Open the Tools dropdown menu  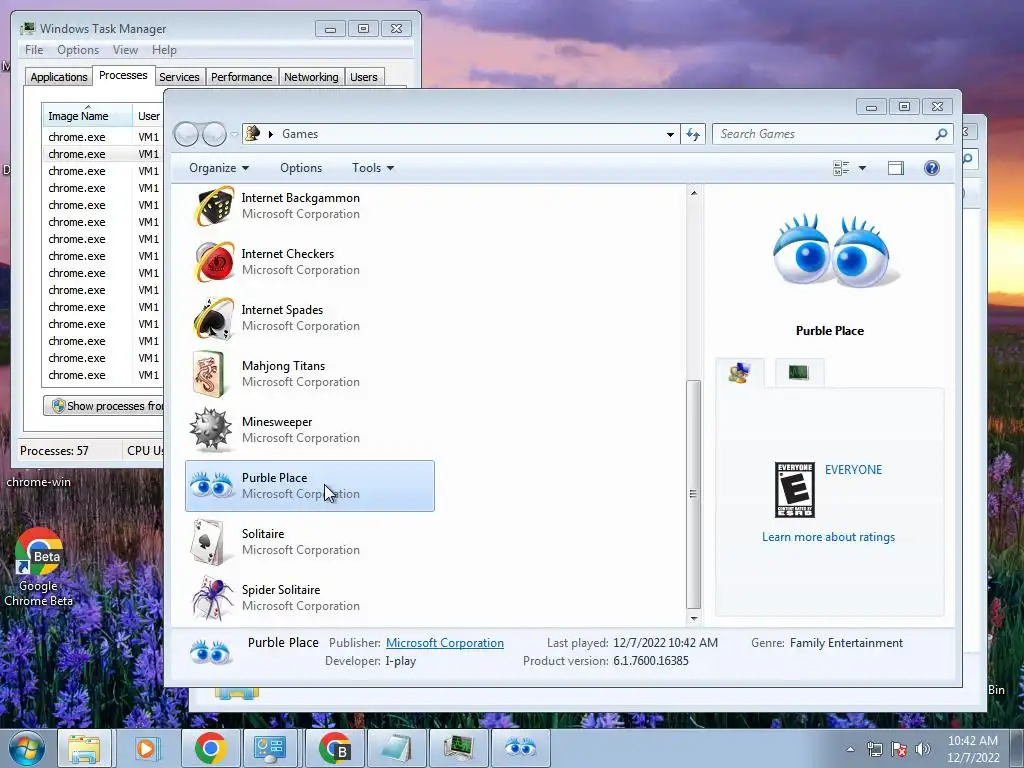click(x=373, y=168)
